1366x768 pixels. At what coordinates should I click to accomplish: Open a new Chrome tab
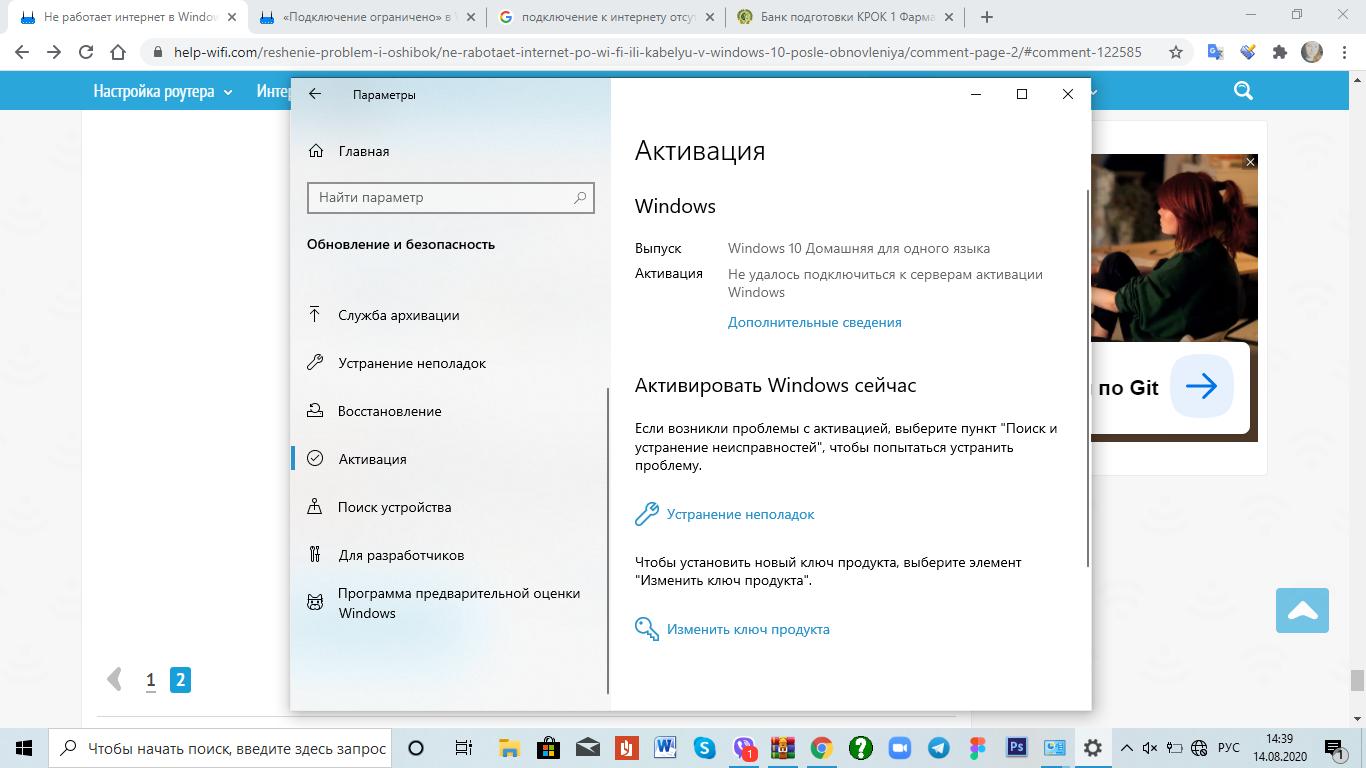[x=987, y=17]
